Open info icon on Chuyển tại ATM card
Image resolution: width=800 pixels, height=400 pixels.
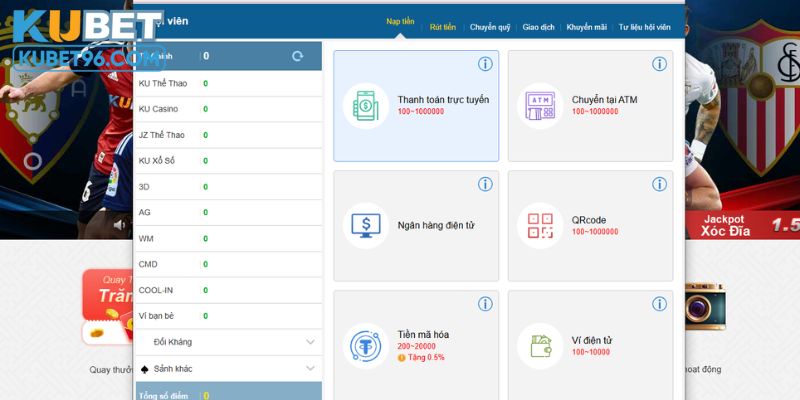pyautogui.click(x=659, y=64)
